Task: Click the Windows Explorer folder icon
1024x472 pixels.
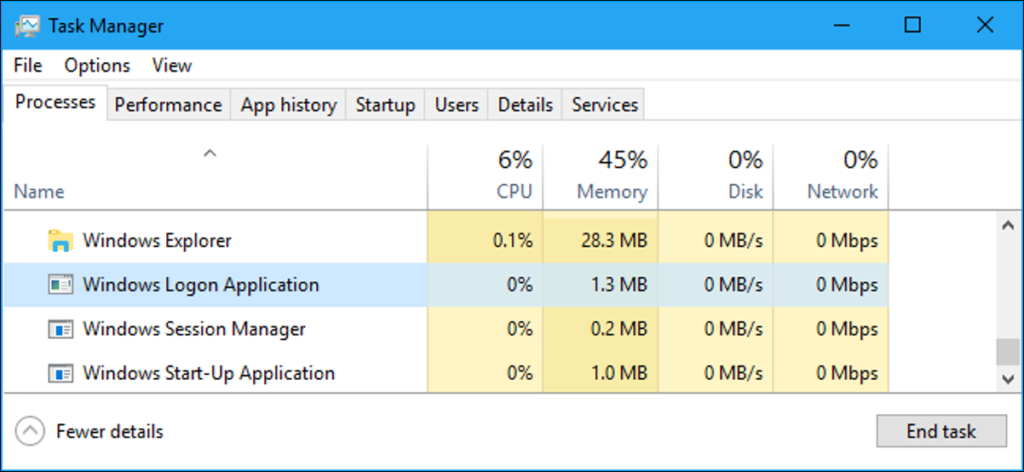Action: [x=60, y=241]
